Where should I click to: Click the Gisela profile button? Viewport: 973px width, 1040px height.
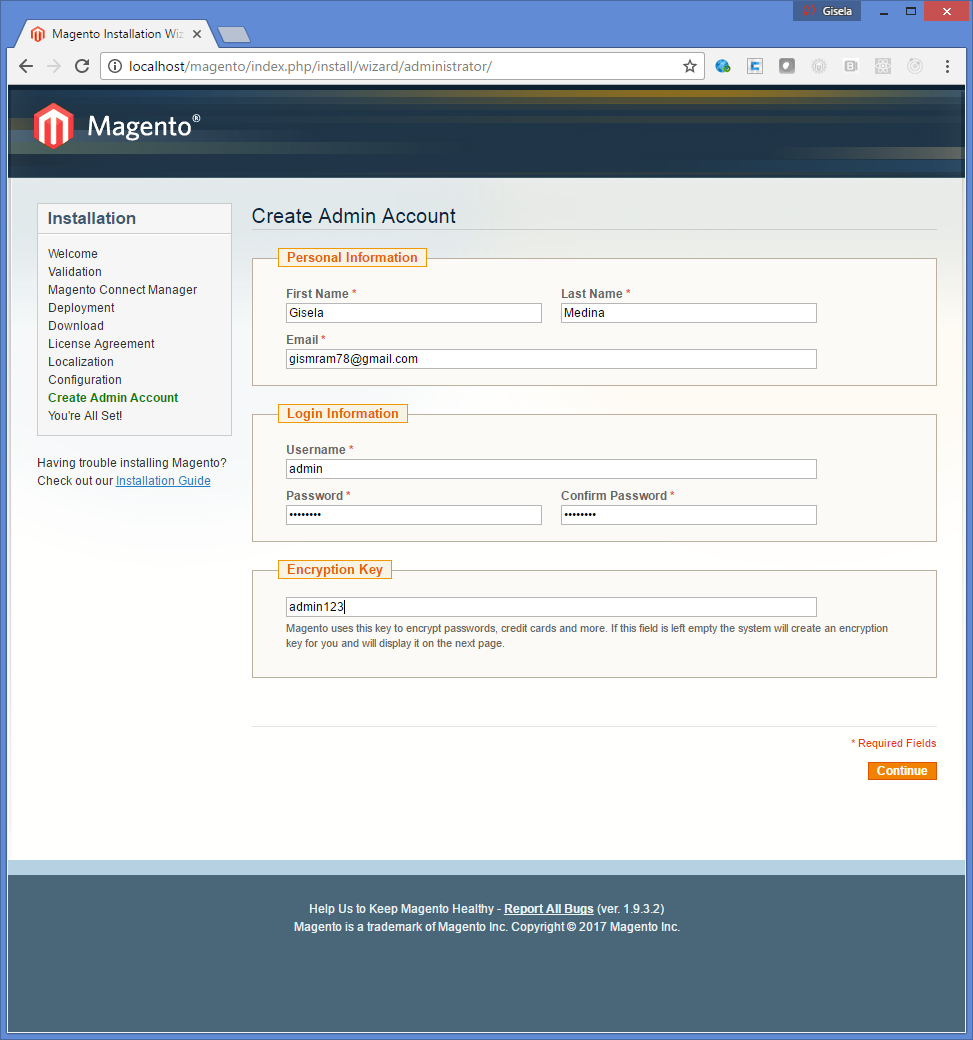(827, 11)
